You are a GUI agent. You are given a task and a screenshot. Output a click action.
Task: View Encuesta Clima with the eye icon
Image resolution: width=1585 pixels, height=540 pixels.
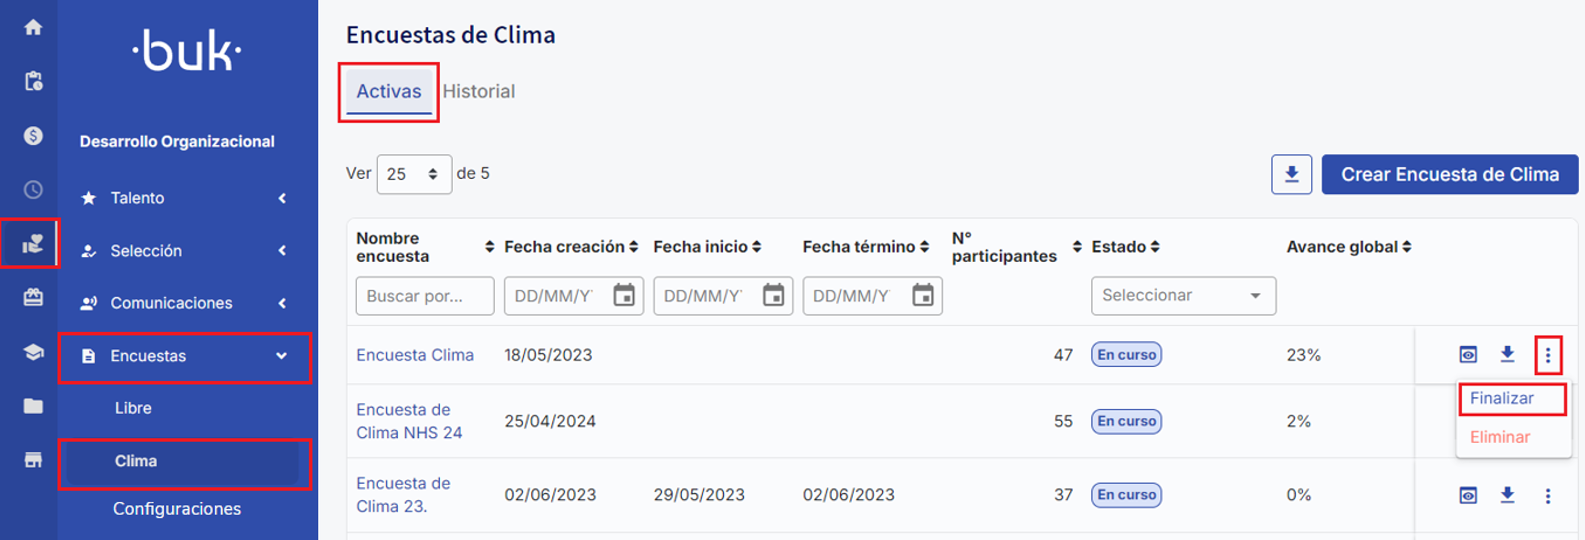click(x=1468, y=354)
